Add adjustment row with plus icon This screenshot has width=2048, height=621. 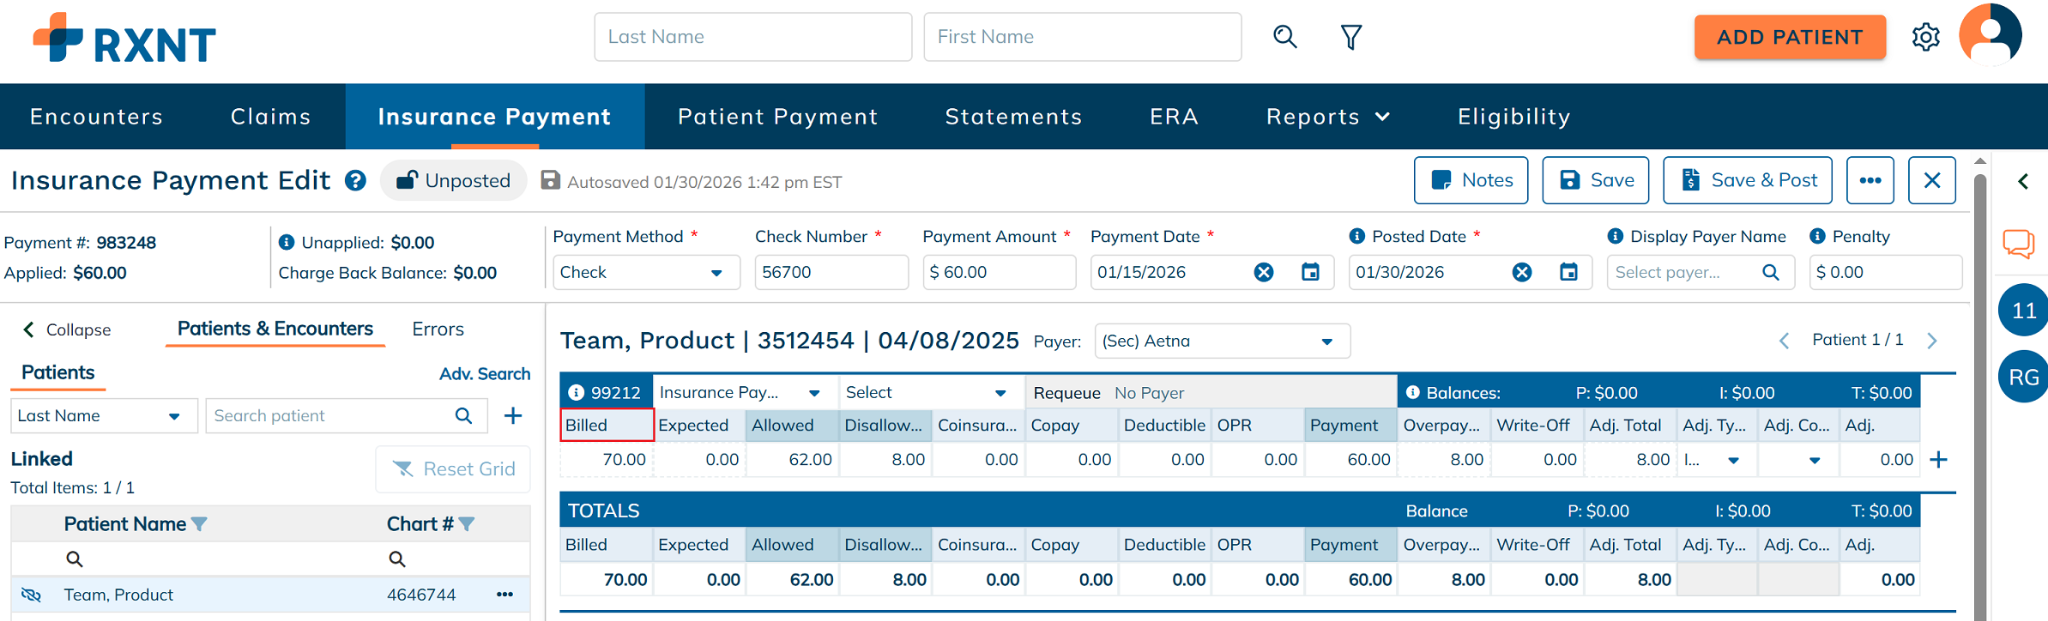pyautogui.click(x=1938, y=460)
